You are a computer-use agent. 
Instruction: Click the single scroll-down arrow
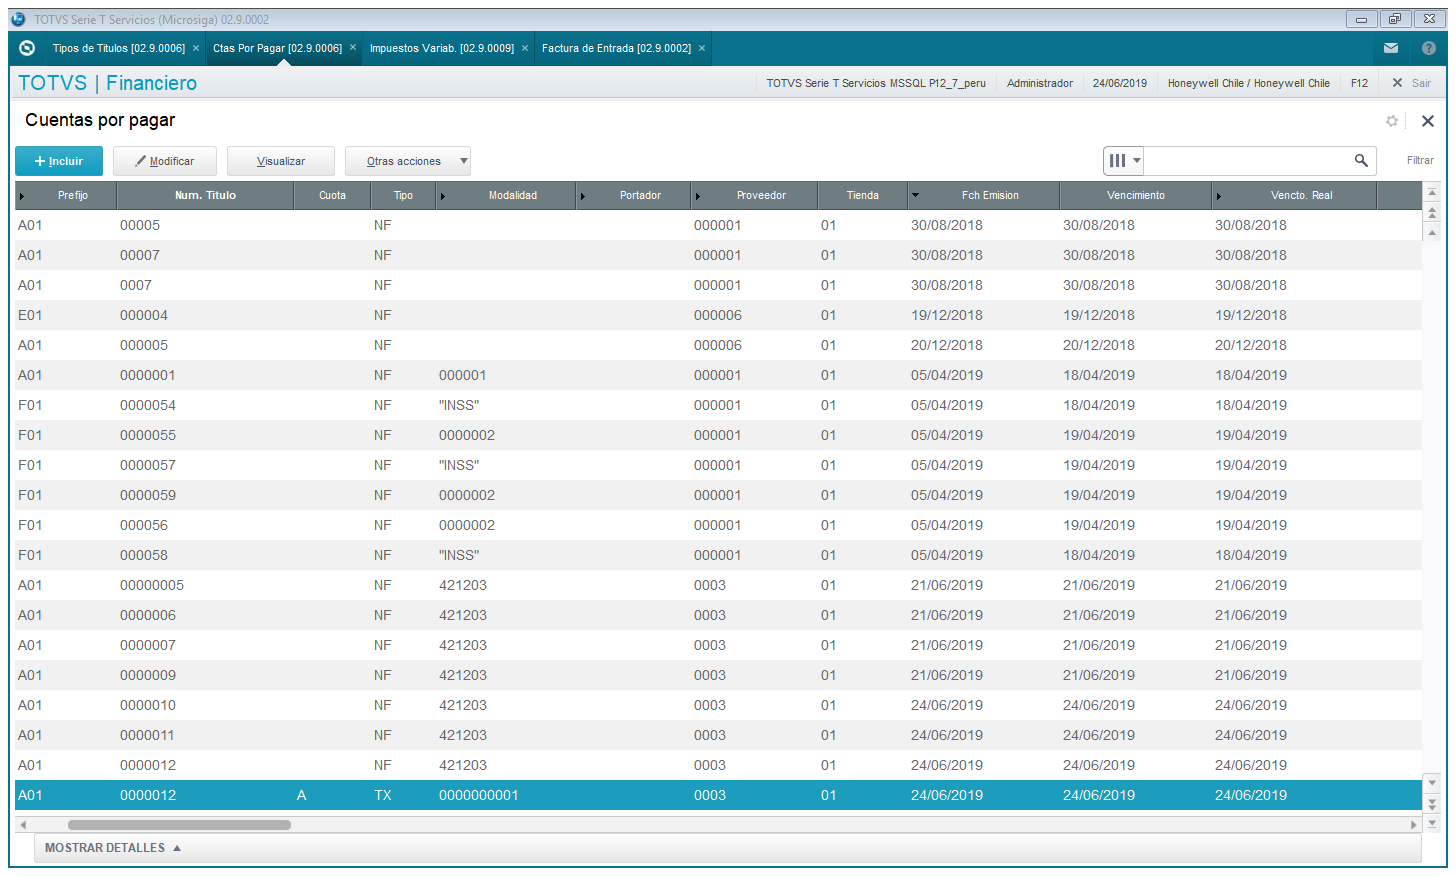click(1432, 783)
